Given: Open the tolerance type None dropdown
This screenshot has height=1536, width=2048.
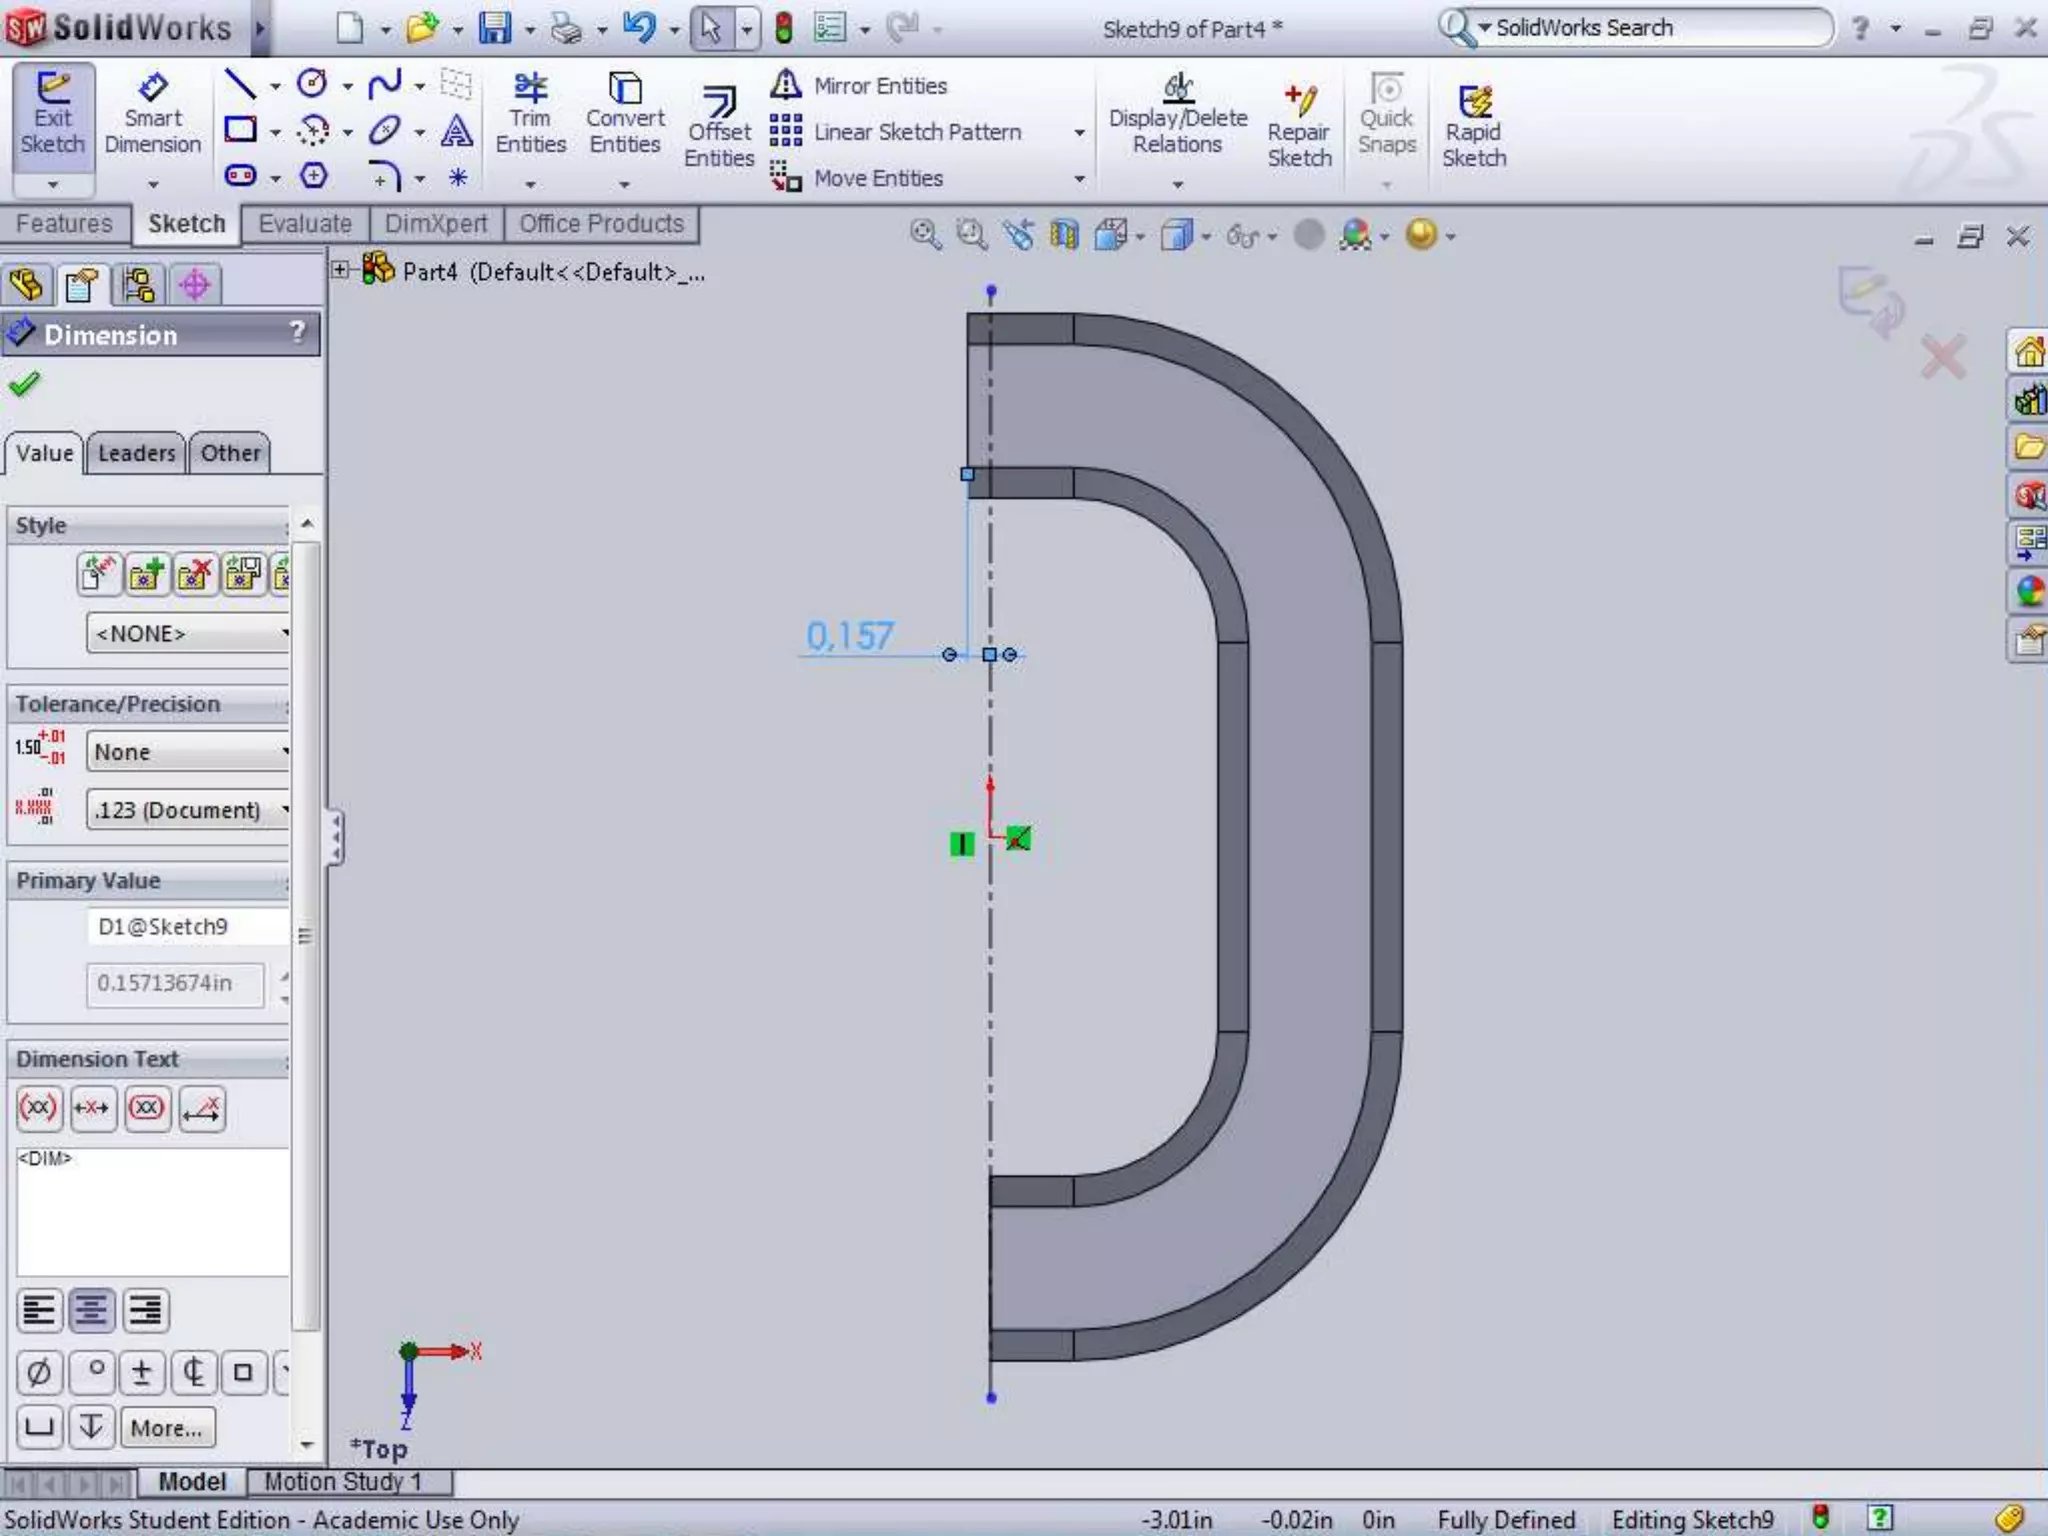Looking at the screenshot, I should [x=188, y=751].
